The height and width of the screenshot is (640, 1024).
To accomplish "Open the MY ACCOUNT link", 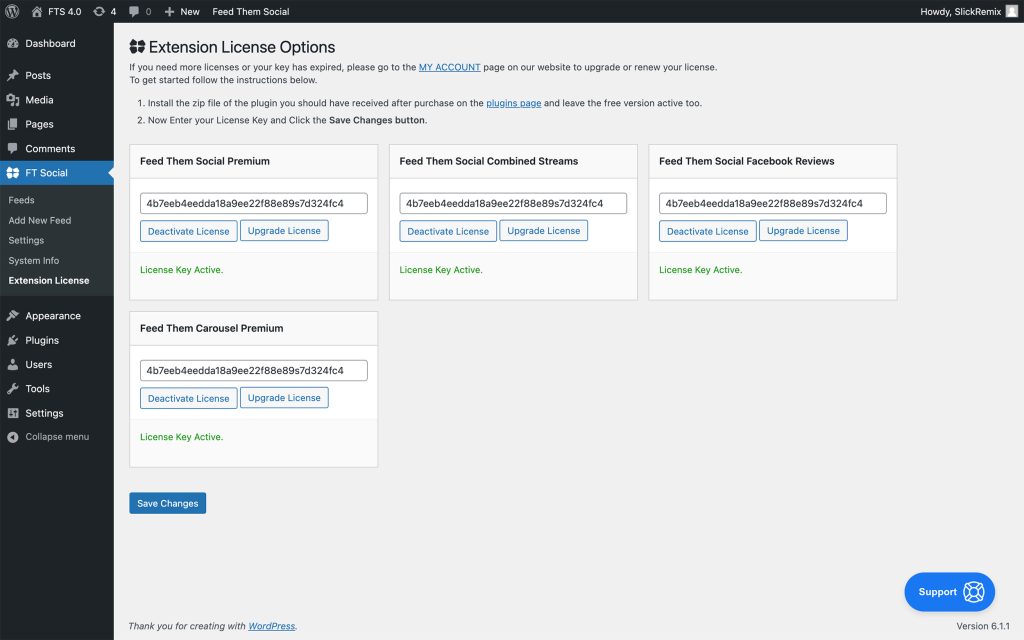I will point(449,67).
